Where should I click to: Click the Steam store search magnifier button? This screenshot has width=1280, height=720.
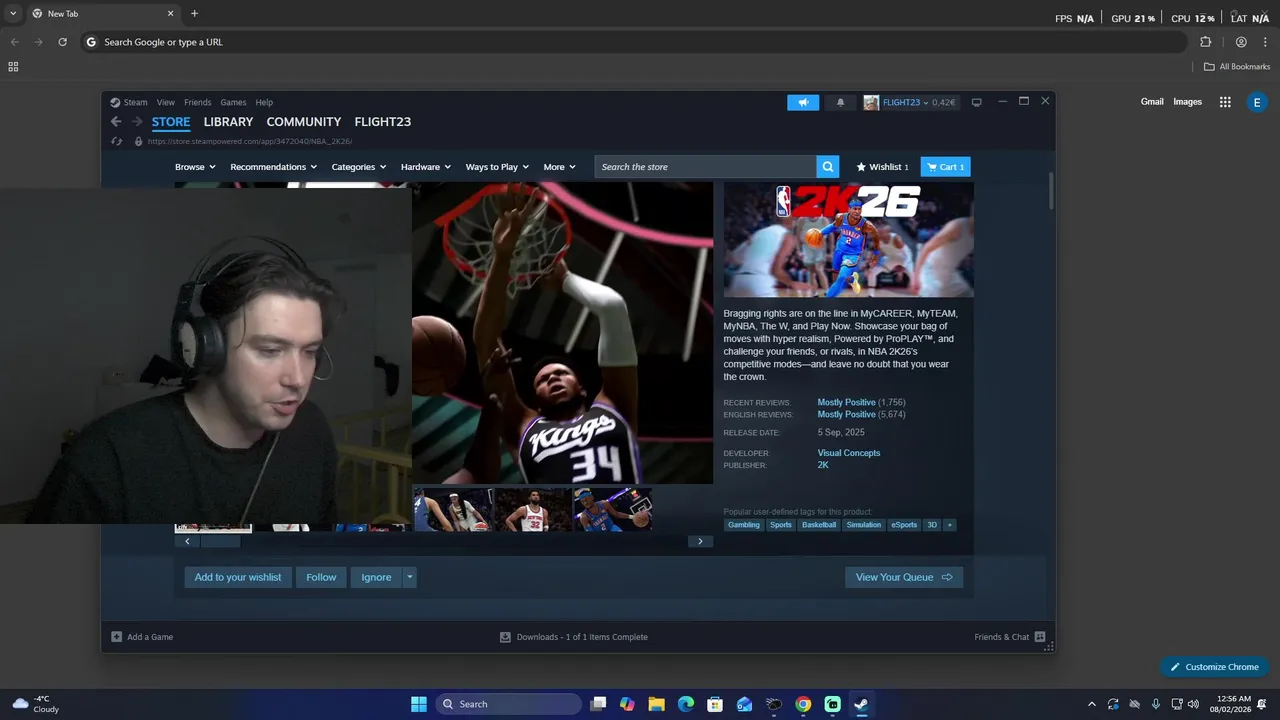pyautogui.click(x=827, y=167)
